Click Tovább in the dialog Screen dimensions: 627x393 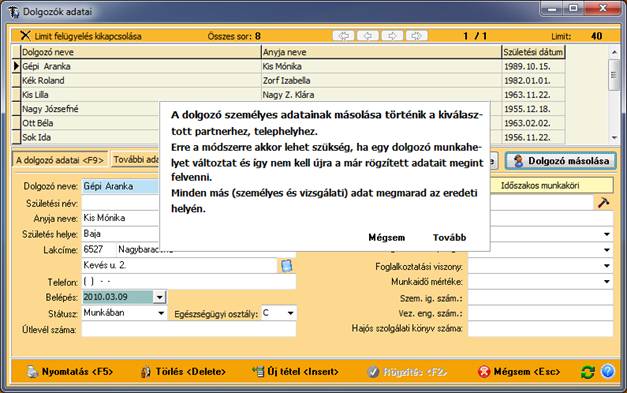pyautogui.click(x=449, y=237)
